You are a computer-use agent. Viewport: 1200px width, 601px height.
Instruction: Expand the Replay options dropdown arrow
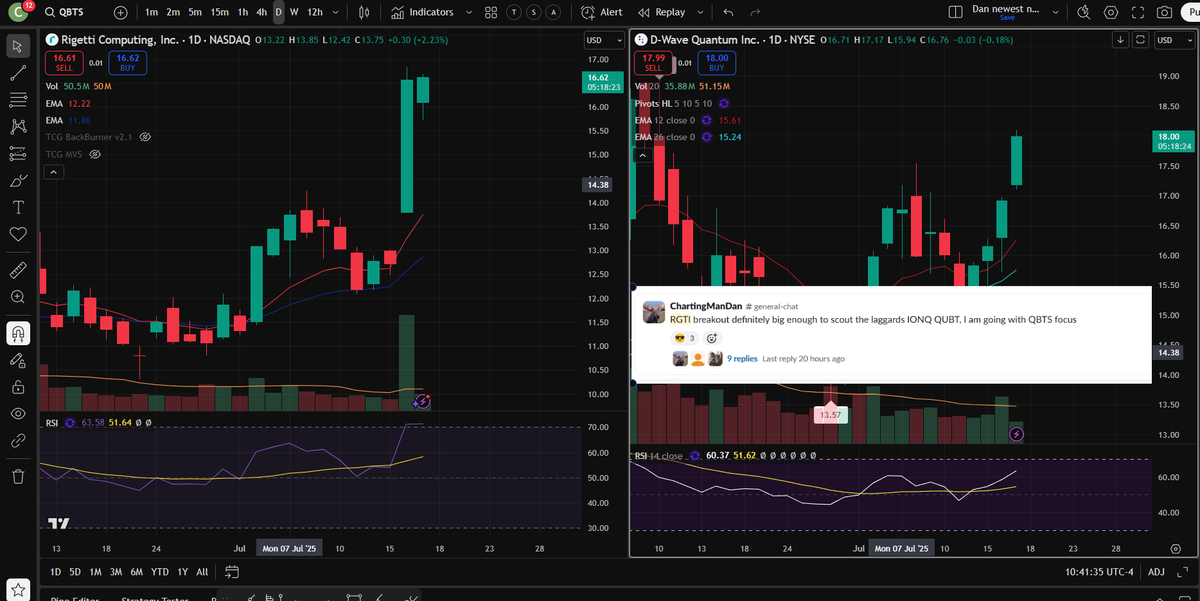699,13
